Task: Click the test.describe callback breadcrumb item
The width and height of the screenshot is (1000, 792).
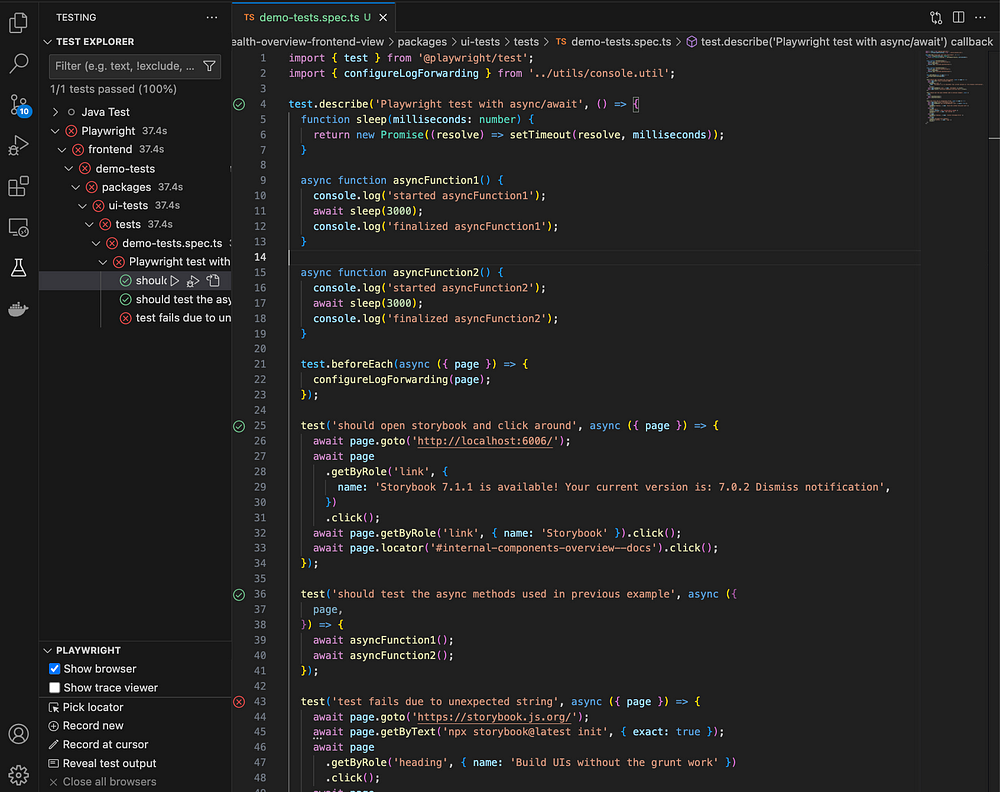Action: [x=839, y=41]
